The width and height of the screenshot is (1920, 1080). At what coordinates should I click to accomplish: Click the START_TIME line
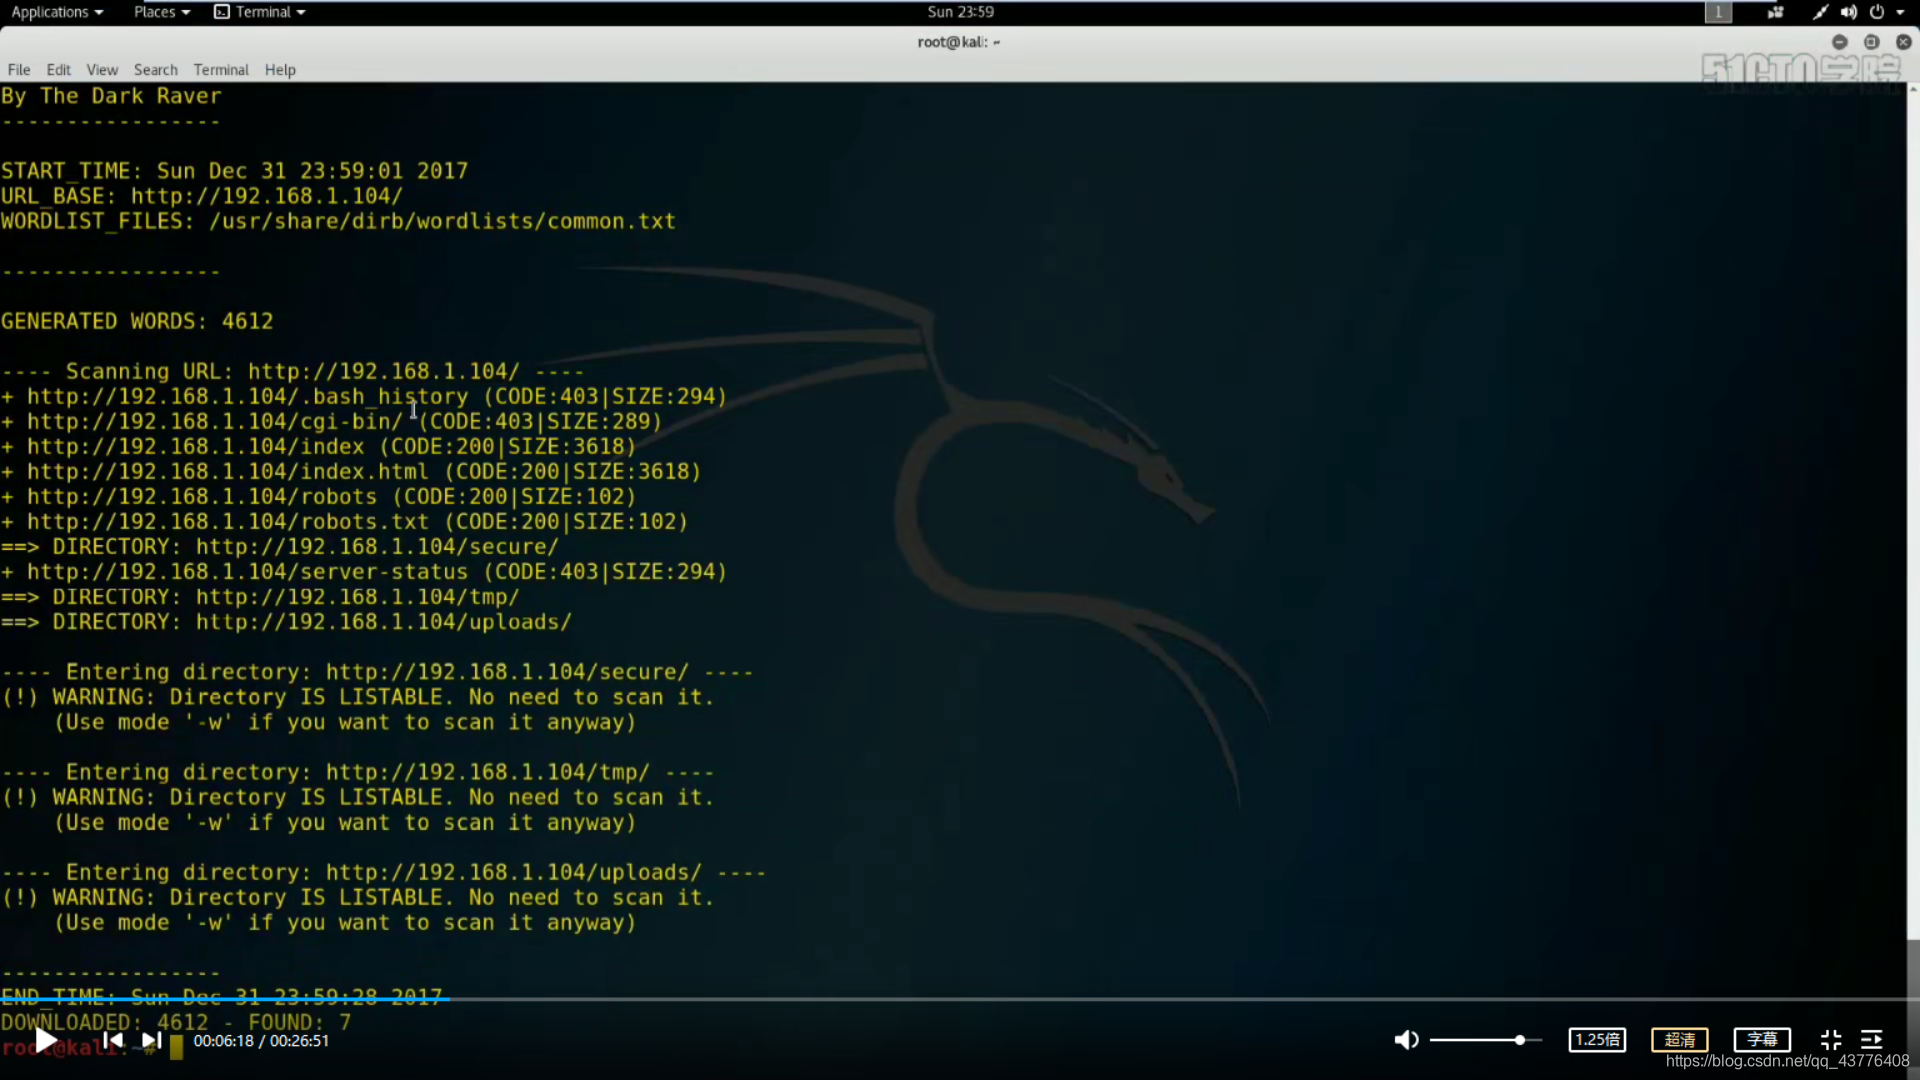coord(234,171)
